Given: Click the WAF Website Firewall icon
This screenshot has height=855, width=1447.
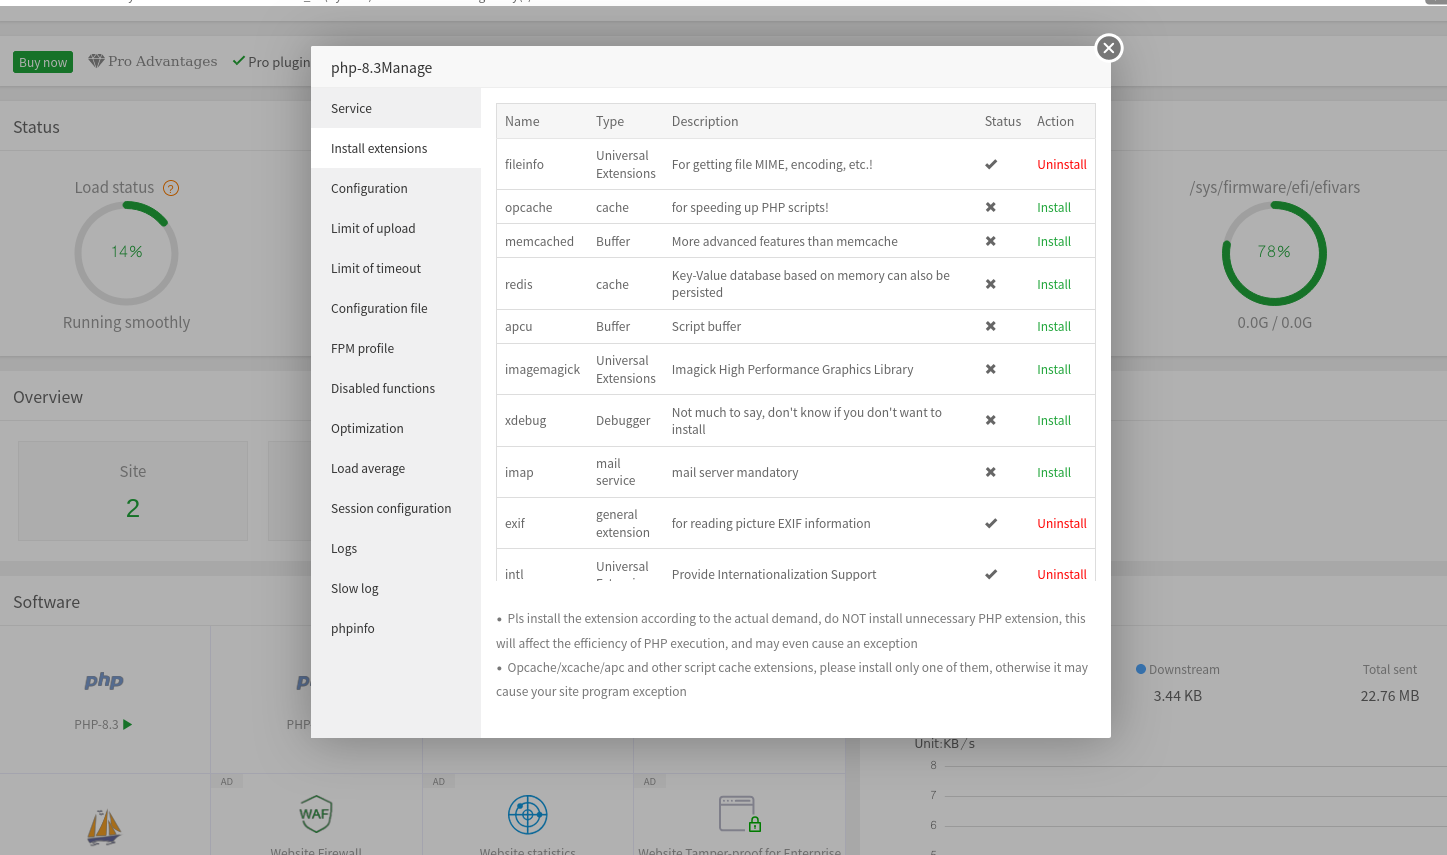Looking at the screenshot, I should point(315,814).
